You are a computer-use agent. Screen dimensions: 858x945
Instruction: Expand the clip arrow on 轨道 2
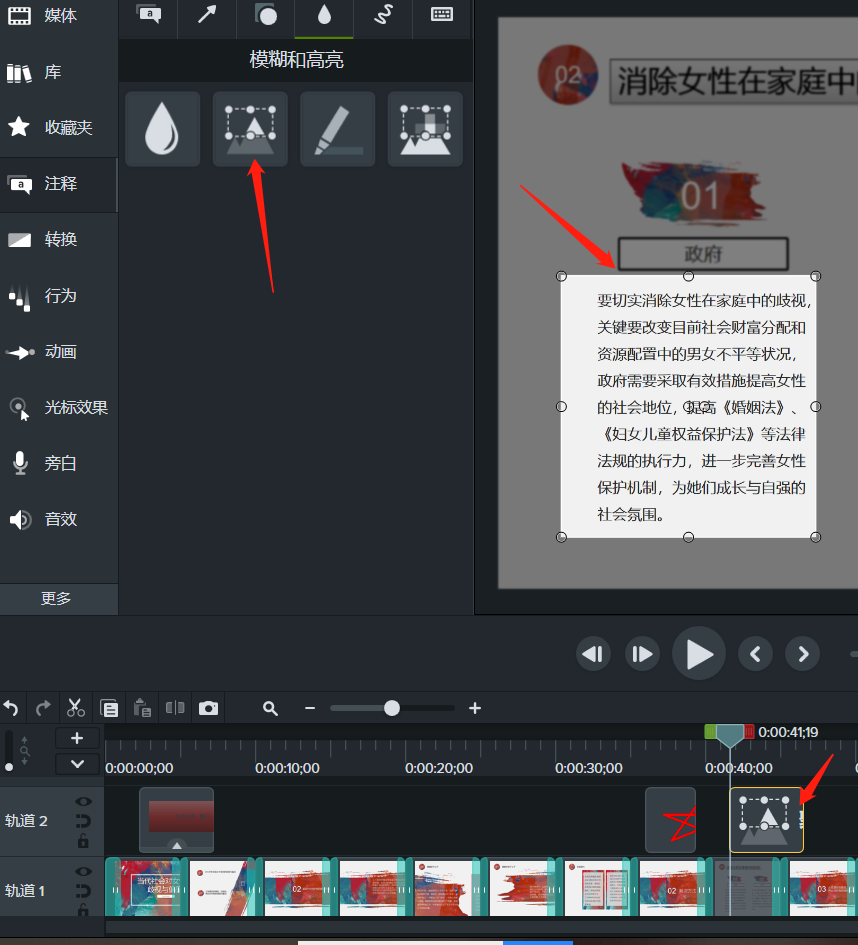177,846
